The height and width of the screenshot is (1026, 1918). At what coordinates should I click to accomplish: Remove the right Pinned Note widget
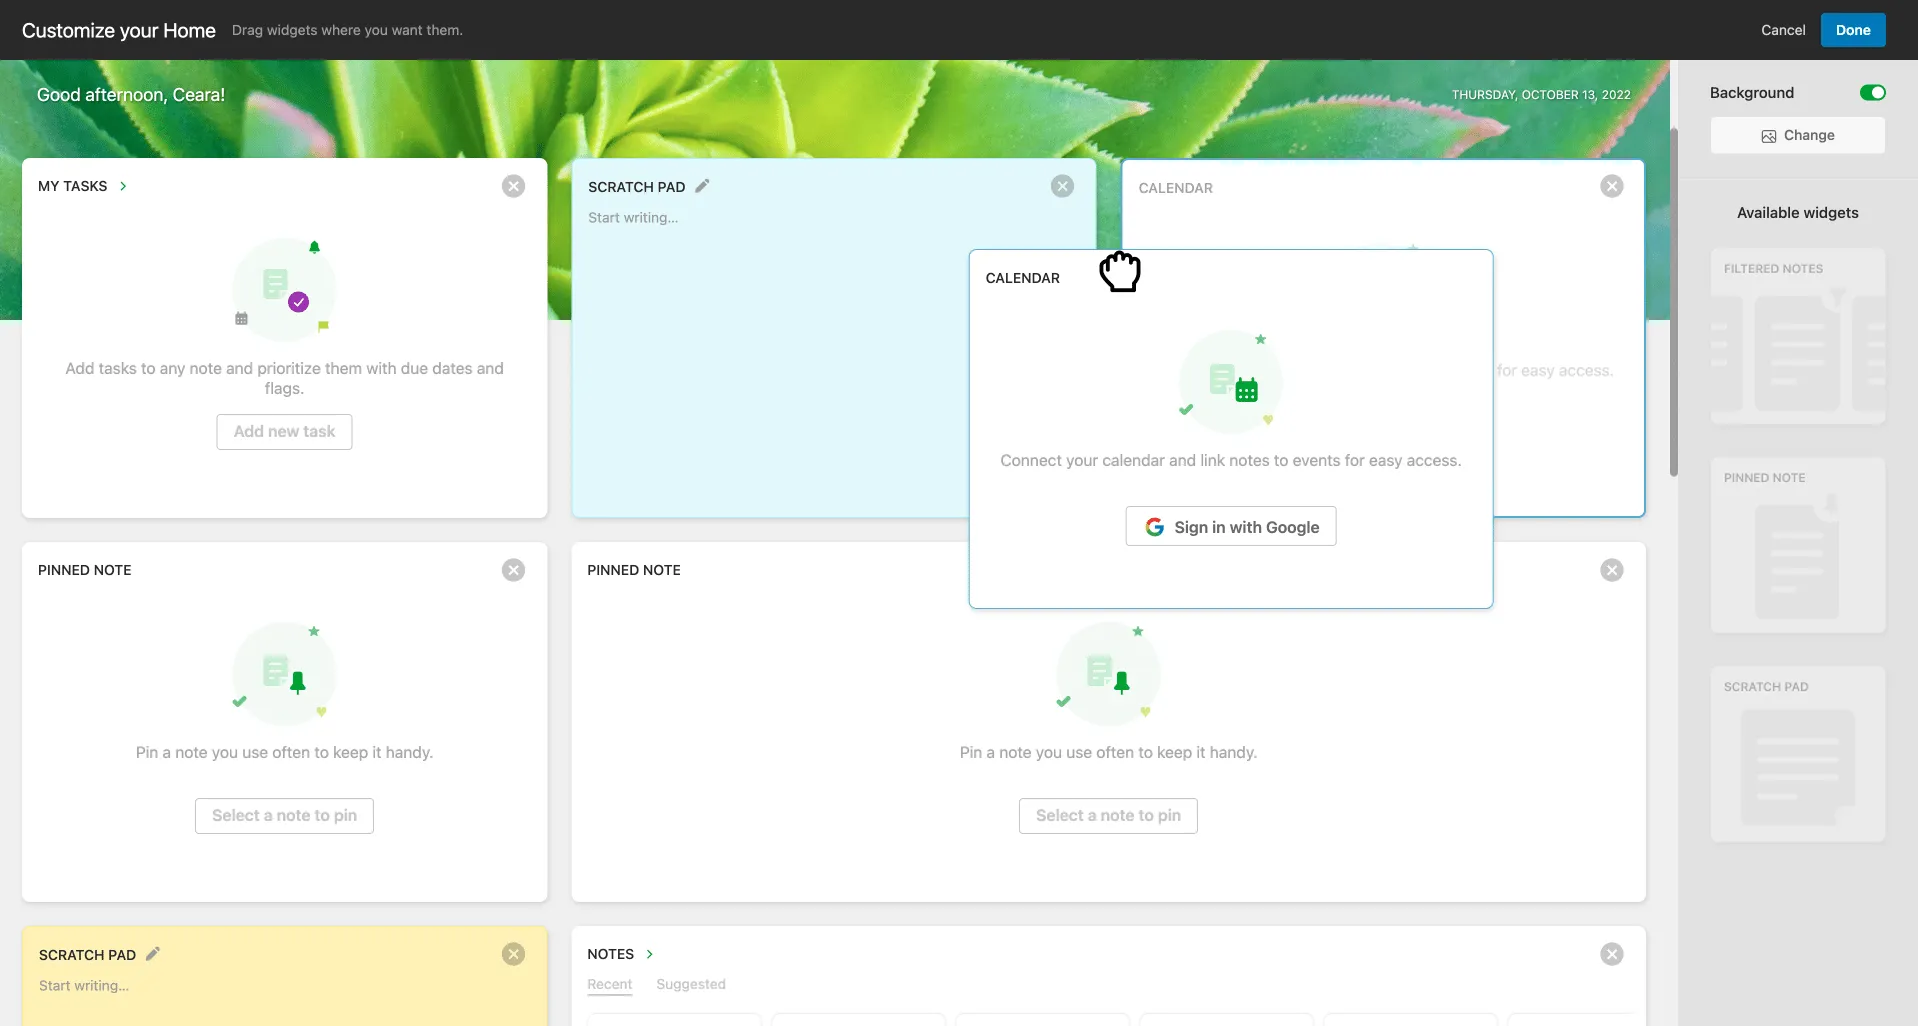tap(1611, 569)
